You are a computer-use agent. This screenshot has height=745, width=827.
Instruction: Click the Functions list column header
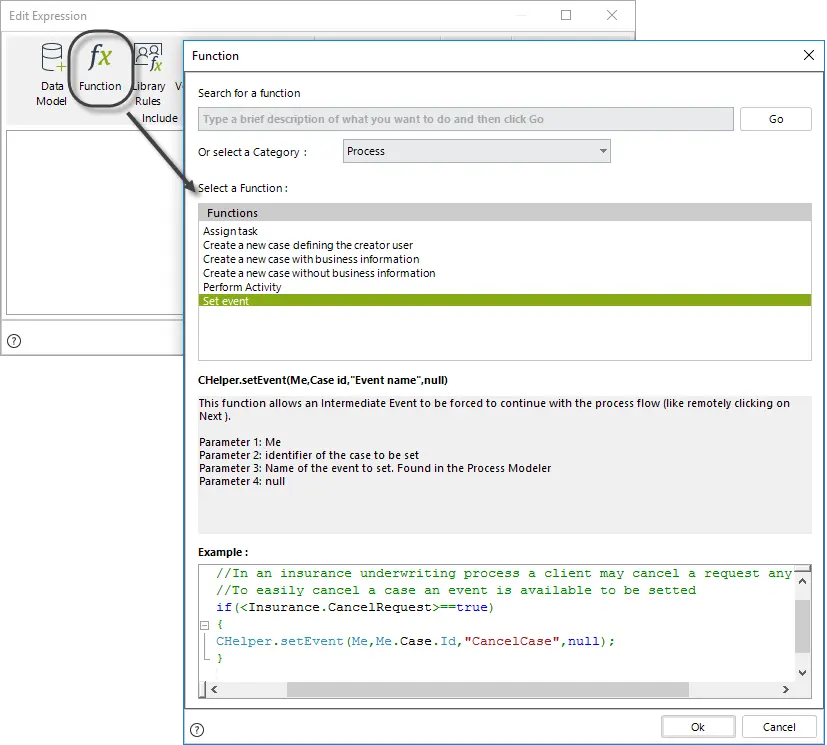pos(505,213)
